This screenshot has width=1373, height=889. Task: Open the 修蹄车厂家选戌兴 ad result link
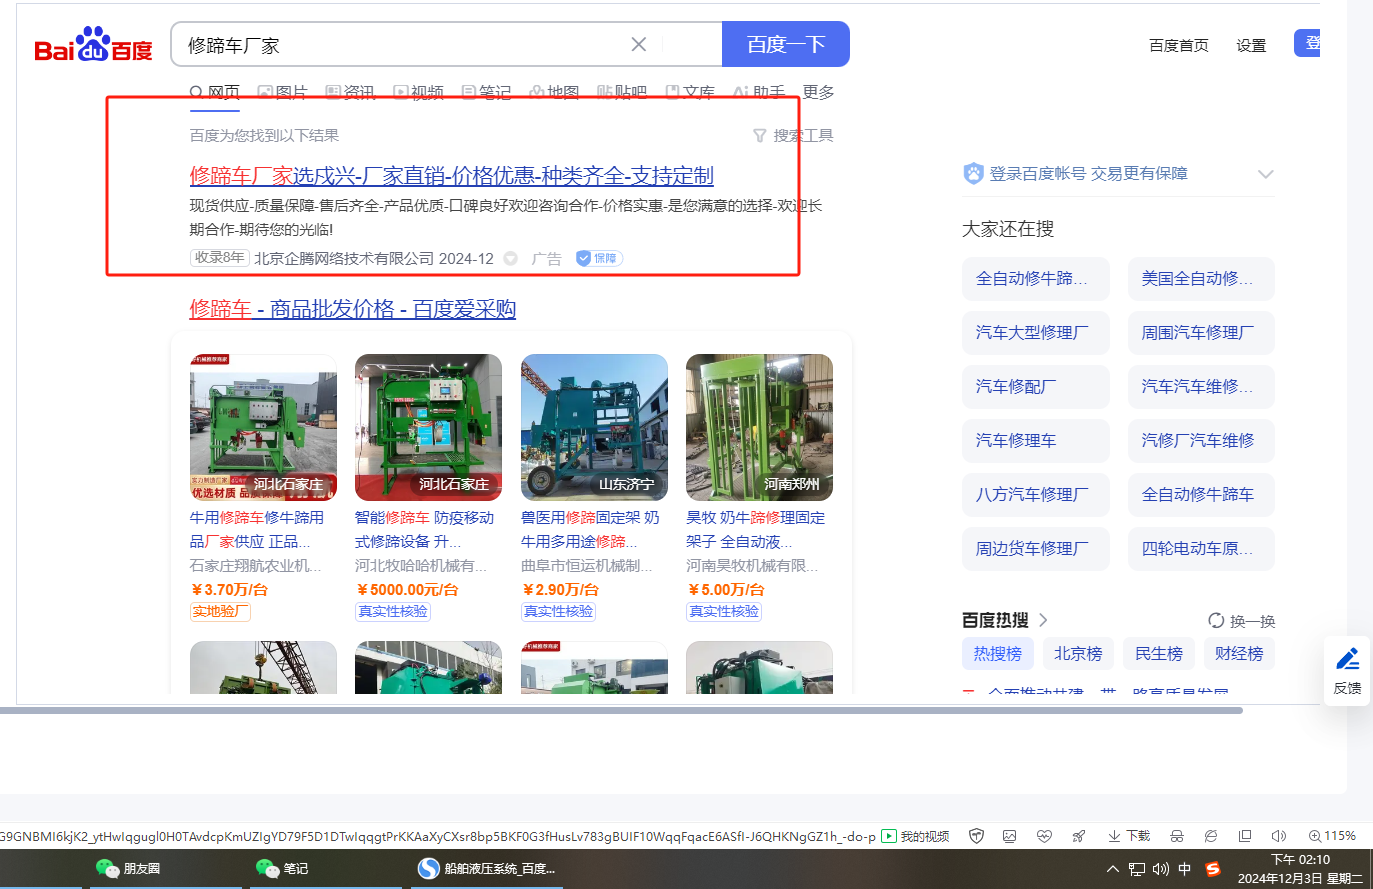point(452,176)
